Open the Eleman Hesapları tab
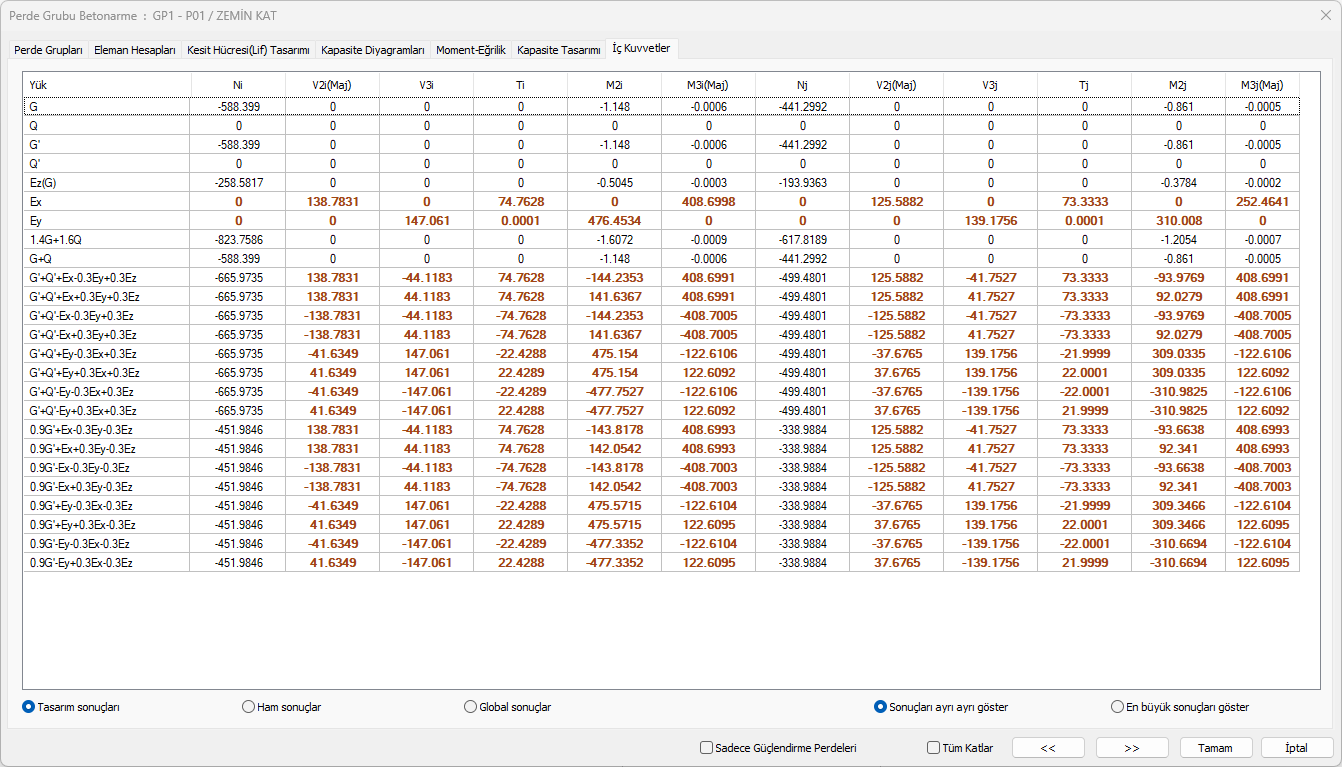Viewport: 1342px width, 767px height. (134, 50)
